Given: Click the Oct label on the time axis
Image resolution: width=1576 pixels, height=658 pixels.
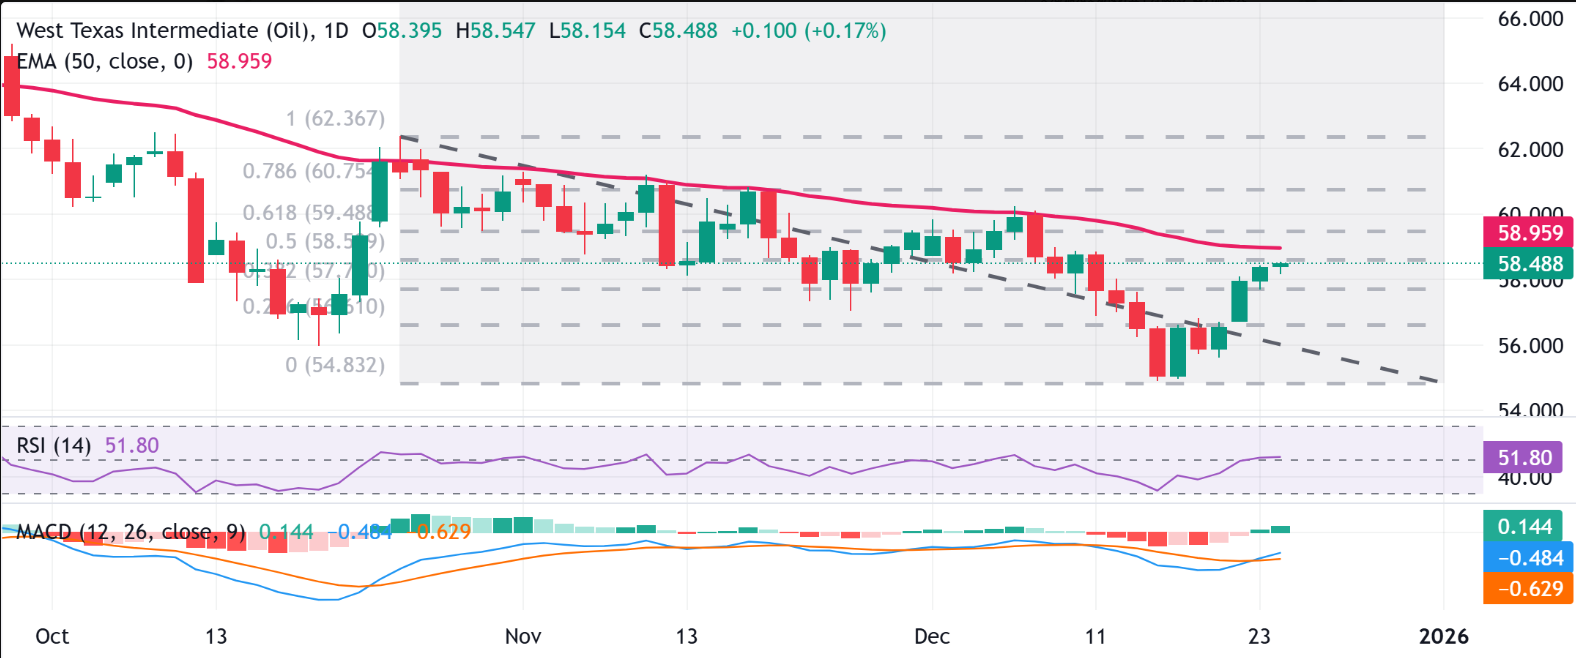Looking at the screenshot, I should (x=52, y=636).
